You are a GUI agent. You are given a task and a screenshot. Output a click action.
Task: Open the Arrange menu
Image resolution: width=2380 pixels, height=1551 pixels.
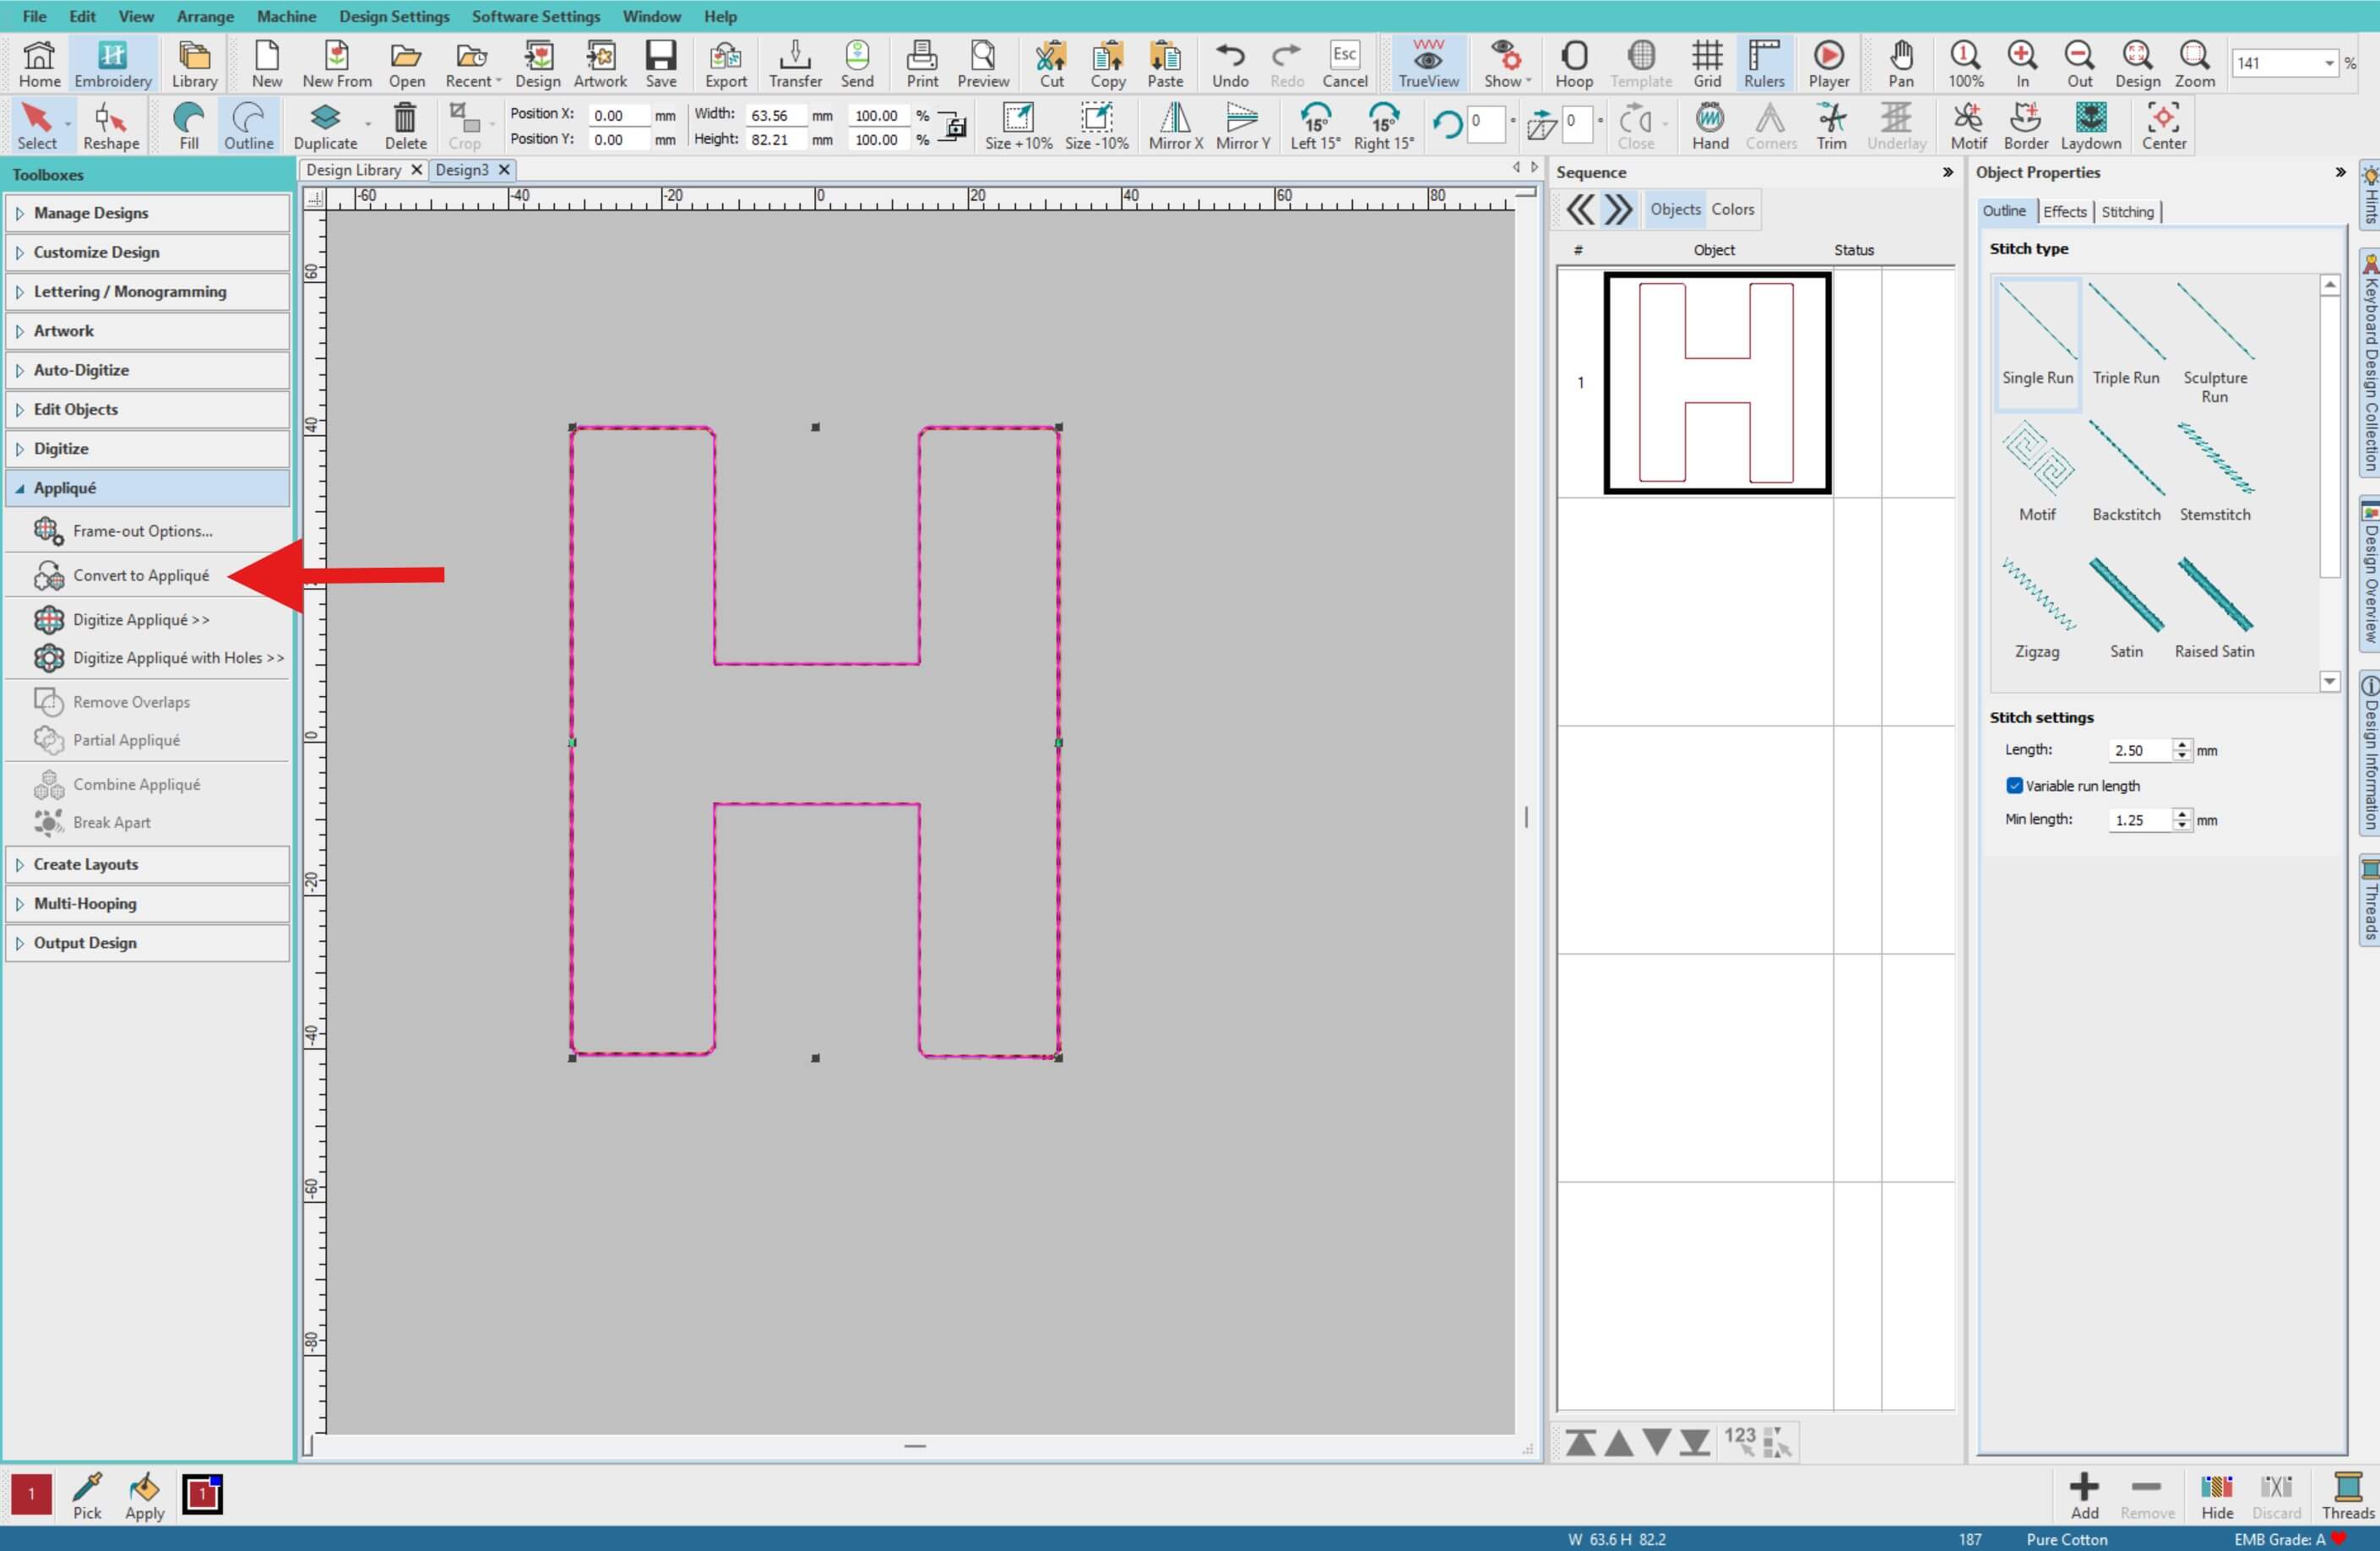[205, 16]
